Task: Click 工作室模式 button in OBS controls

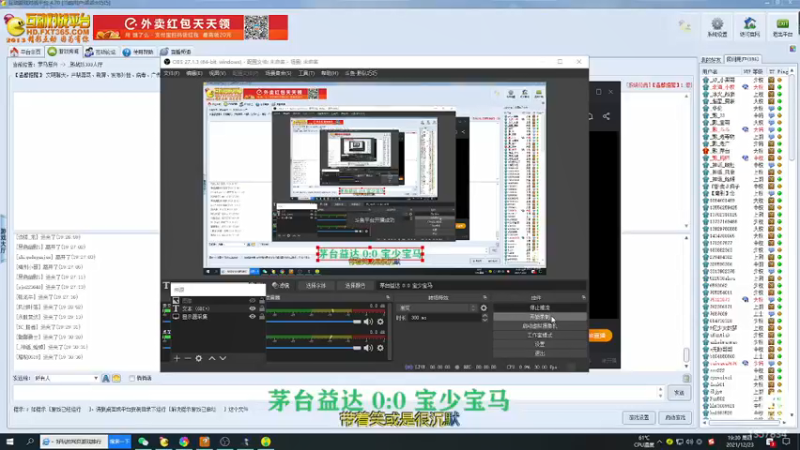Action: point(539,335)
